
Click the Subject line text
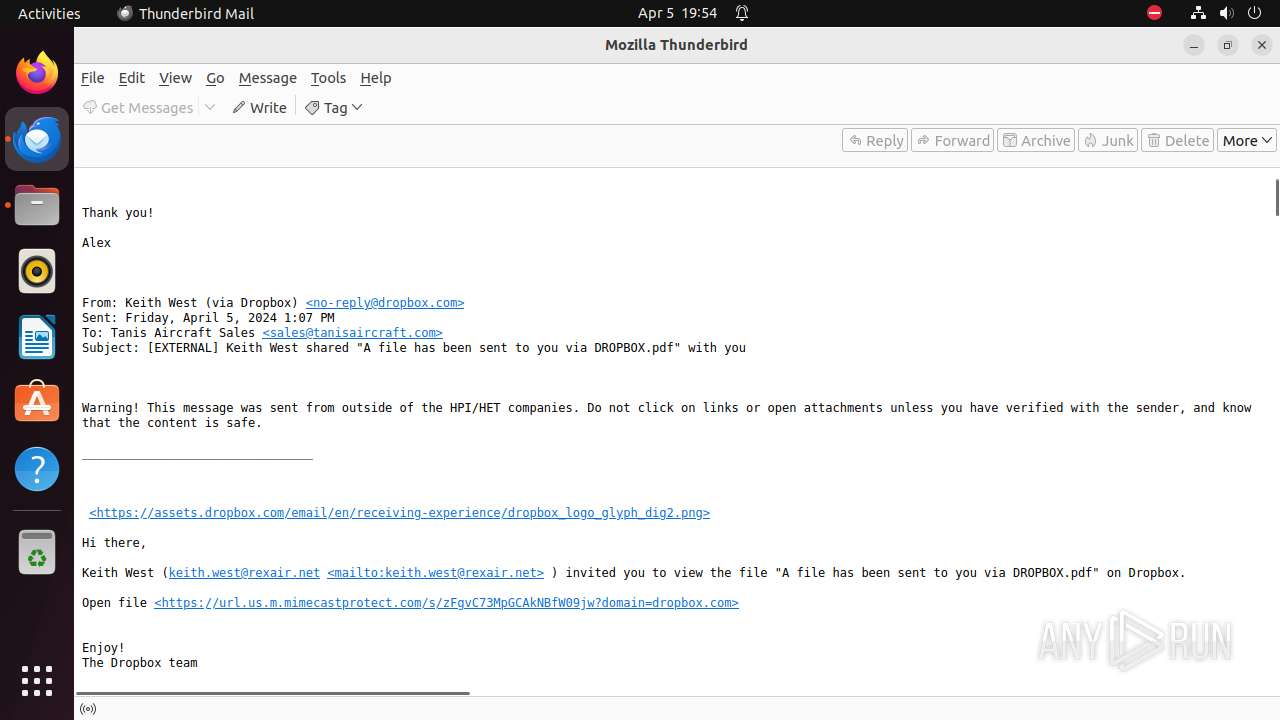[414, 348]
